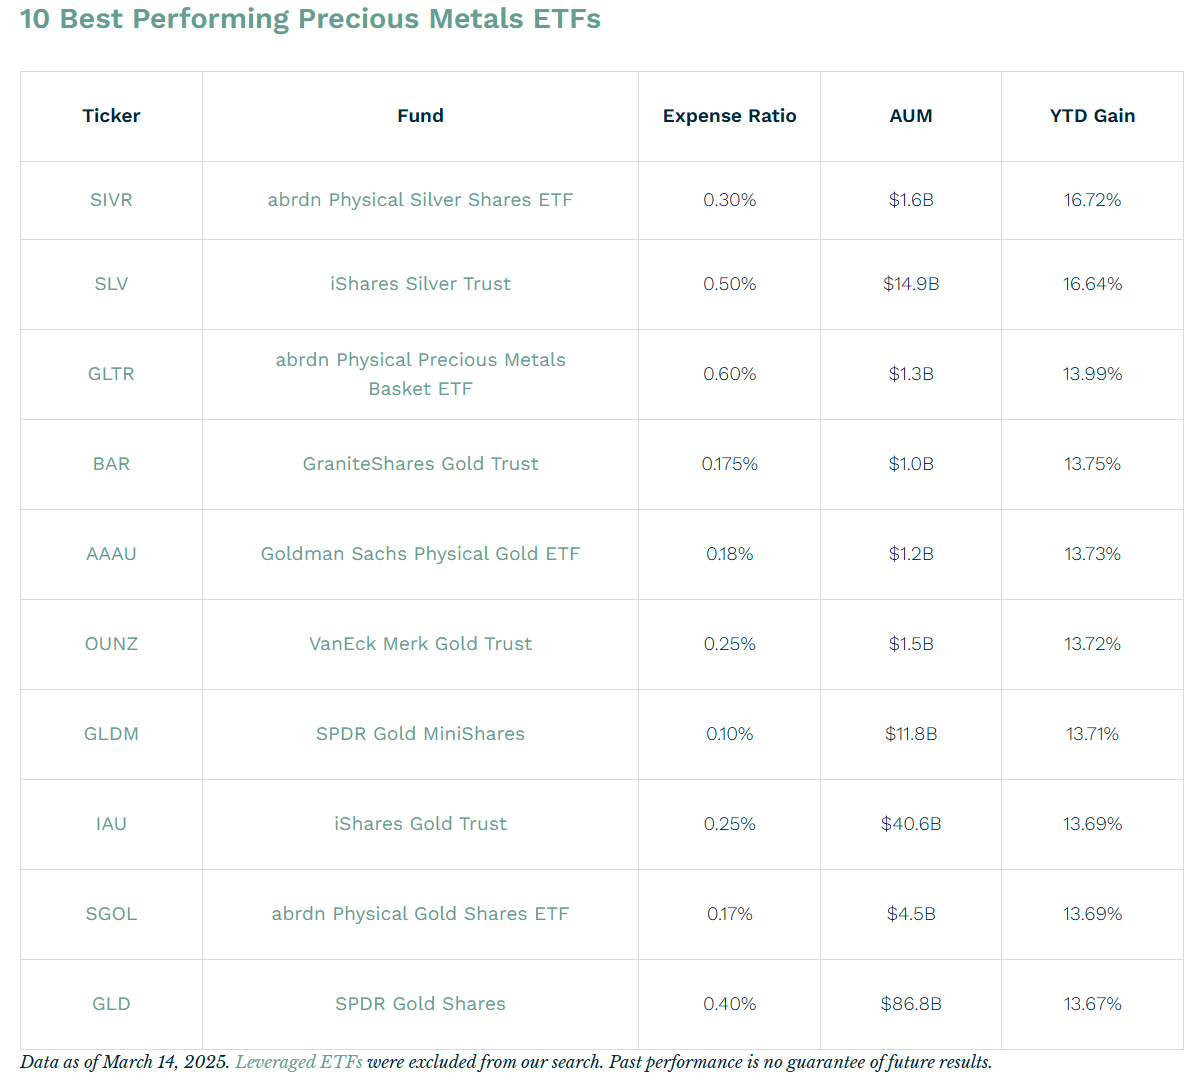The image size is (1191, 1077).
Task: Click the IAU ticker symbol
Action: (x=111, y=824)
